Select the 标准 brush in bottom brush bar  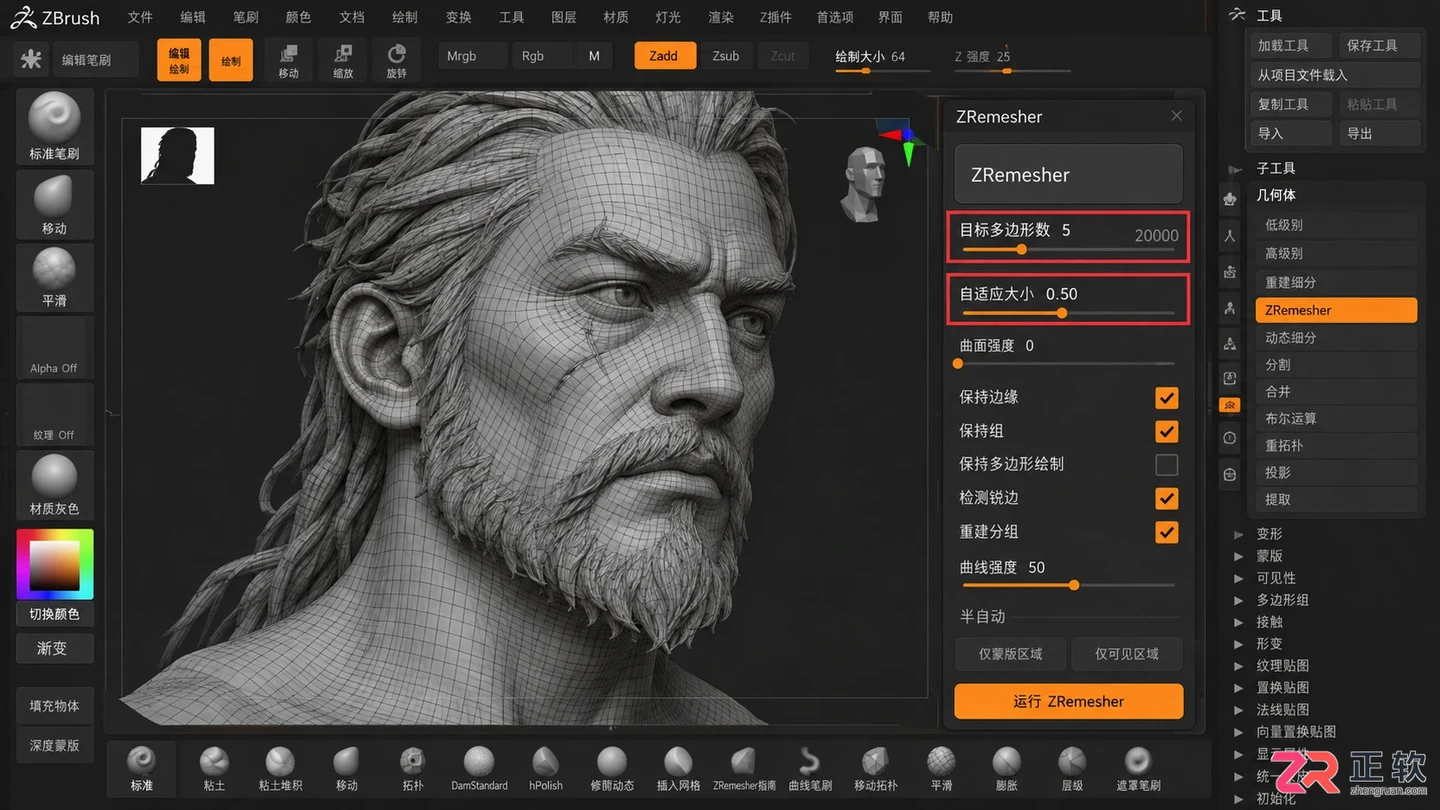[x=141, y=768]
